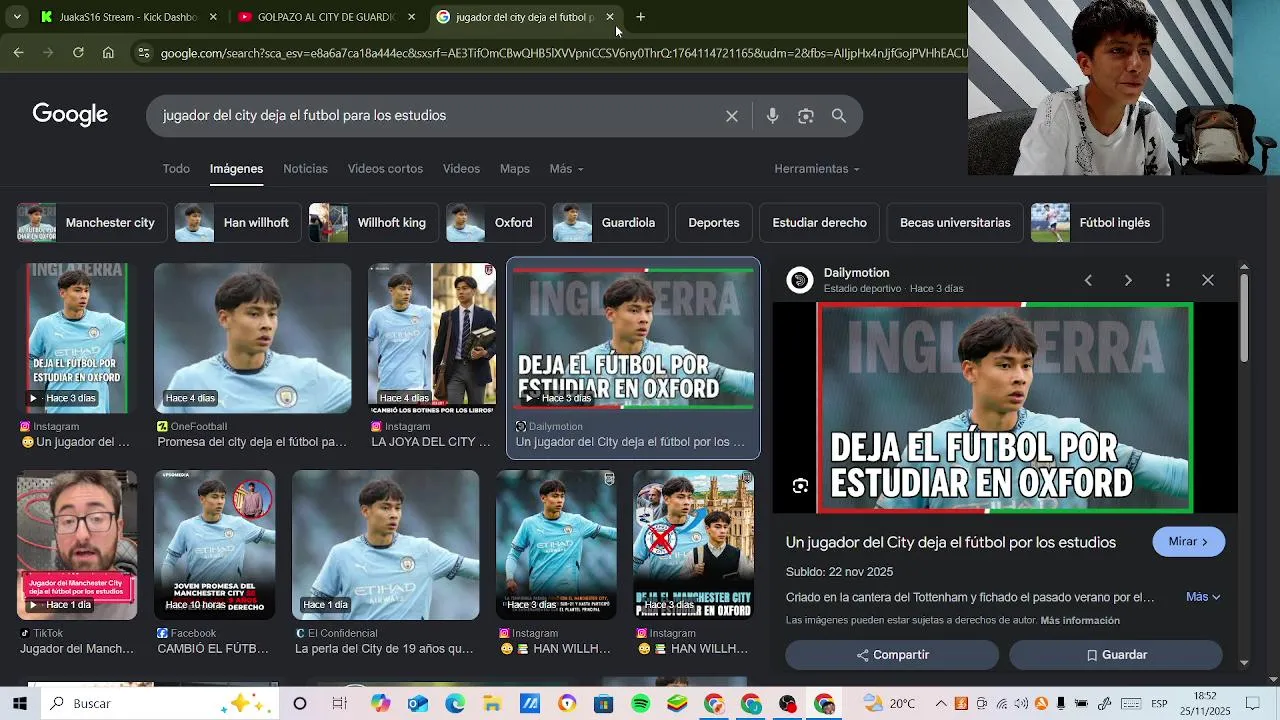Clear the search box text with X
Image resolution: width=1280 pixels, height=720 pixels.
click(732, 116)
